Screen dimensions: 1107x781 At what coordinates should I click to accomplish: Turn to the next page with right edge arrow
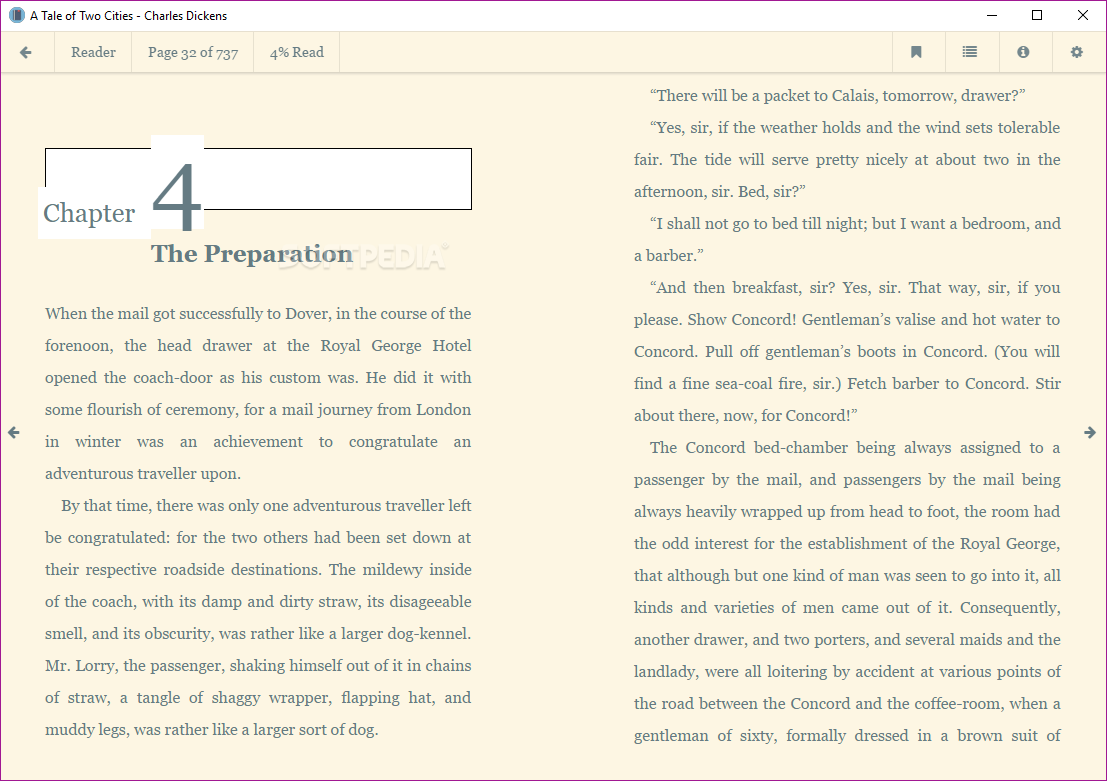tap(1090, 432)
